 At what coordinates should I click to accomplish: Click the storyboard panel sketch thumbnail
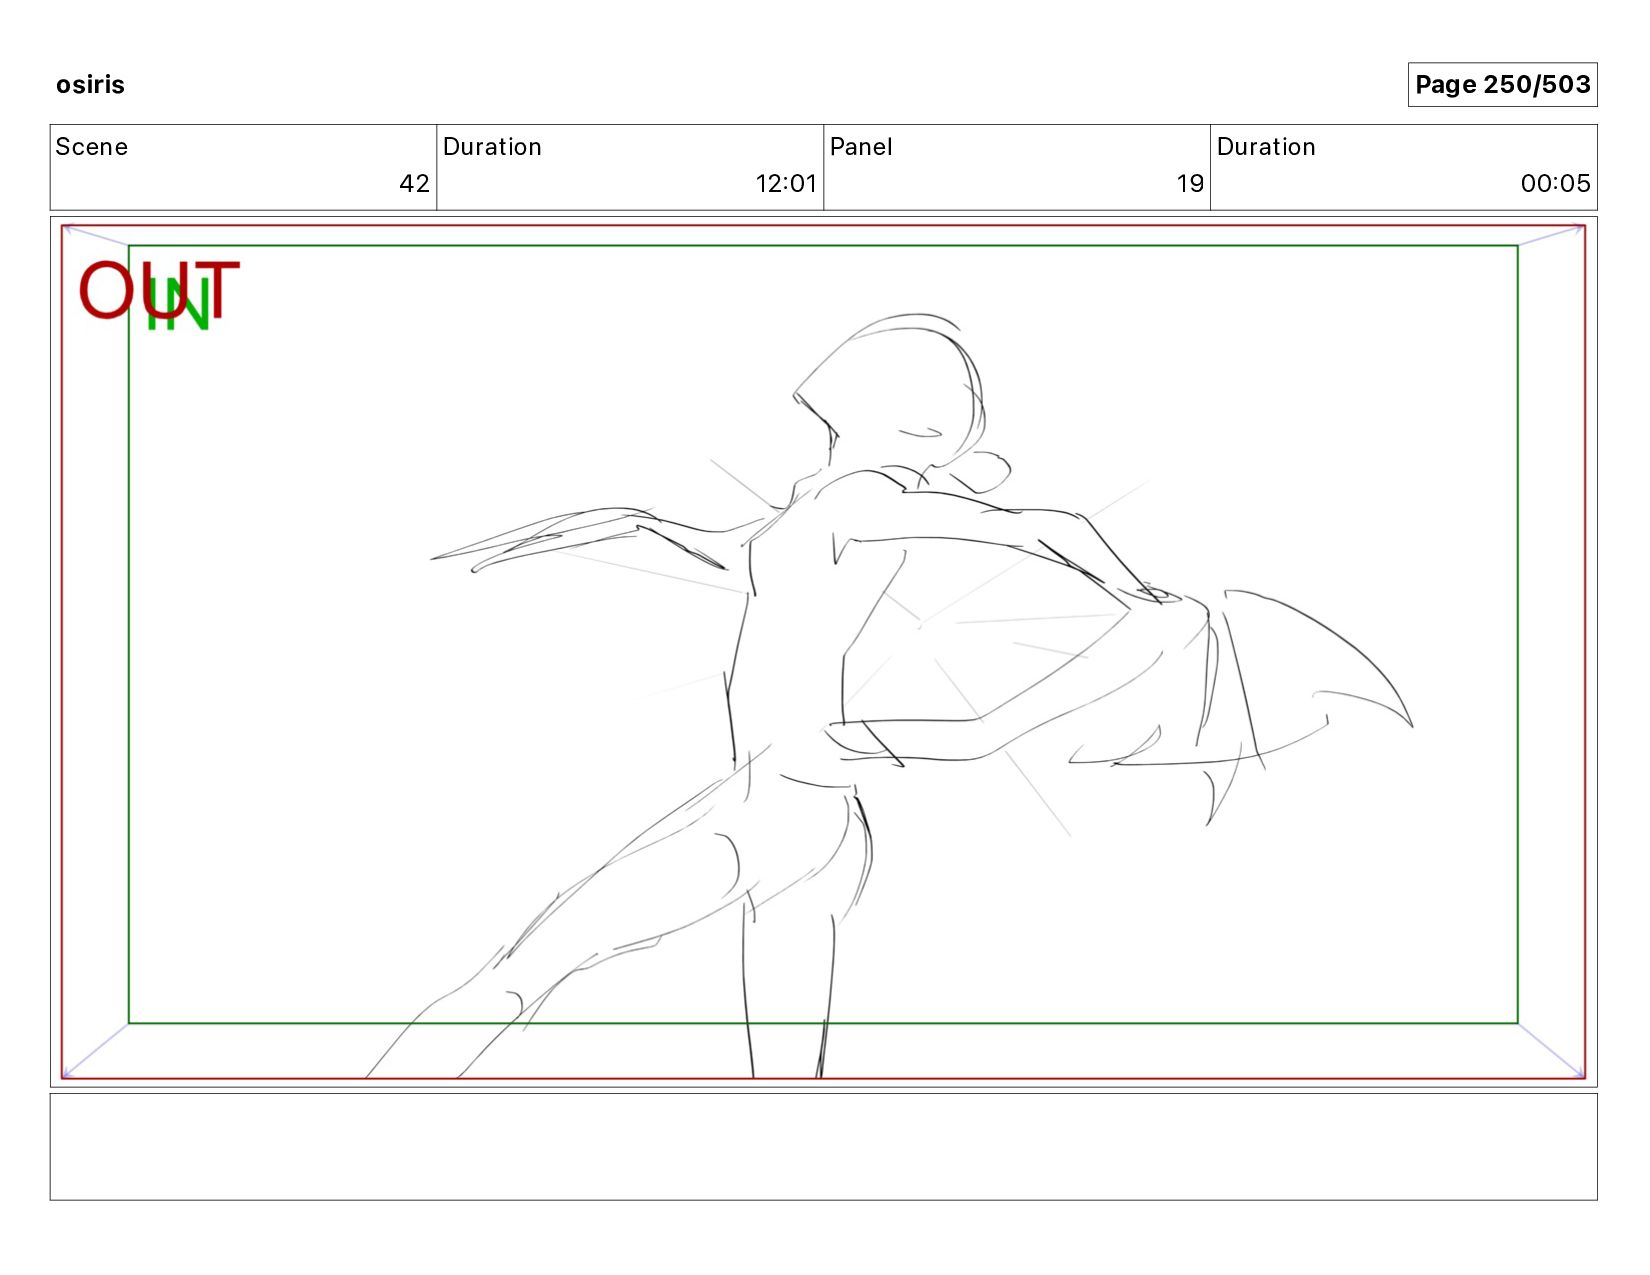[x=823, y=652]
